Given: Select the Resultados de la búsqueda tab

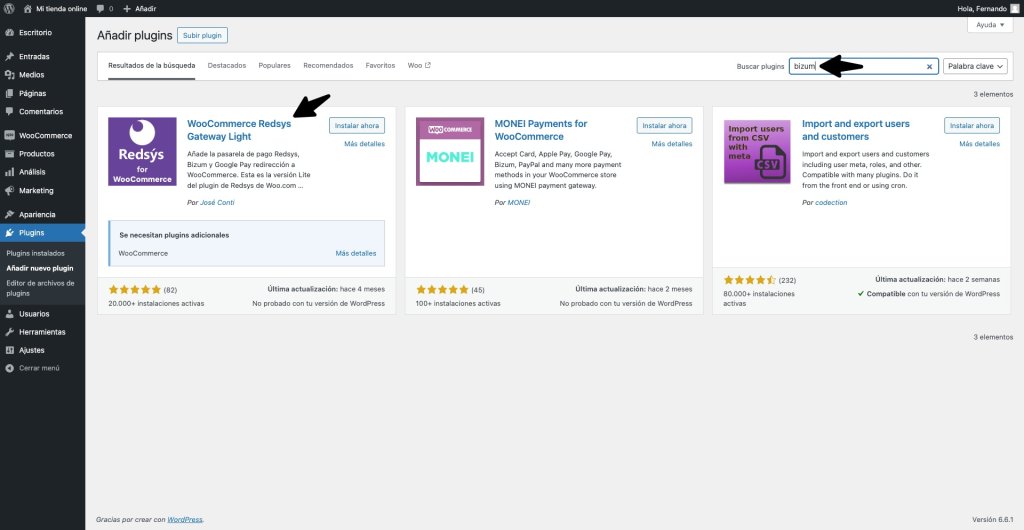Looking at the screenshot, I should tap(152, 66).
